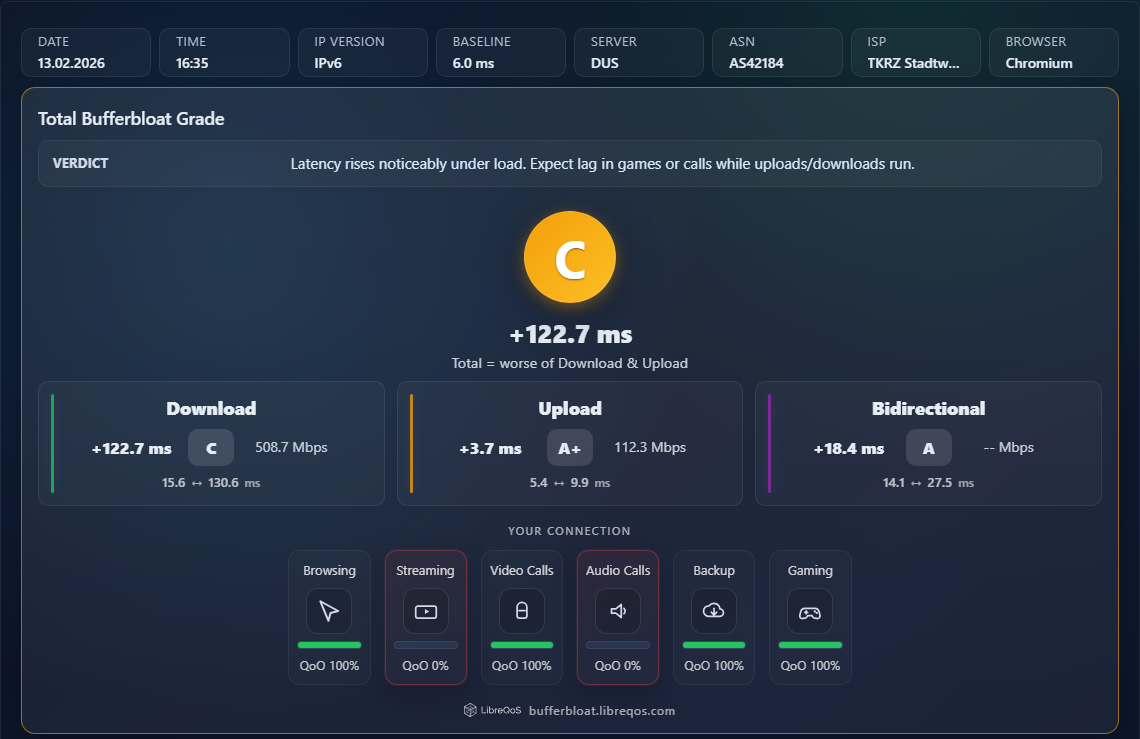Click the Bidirectional A grade badge
Image resolution: width=1140 pixels, height=739 pixels.
tap(928, 448)
